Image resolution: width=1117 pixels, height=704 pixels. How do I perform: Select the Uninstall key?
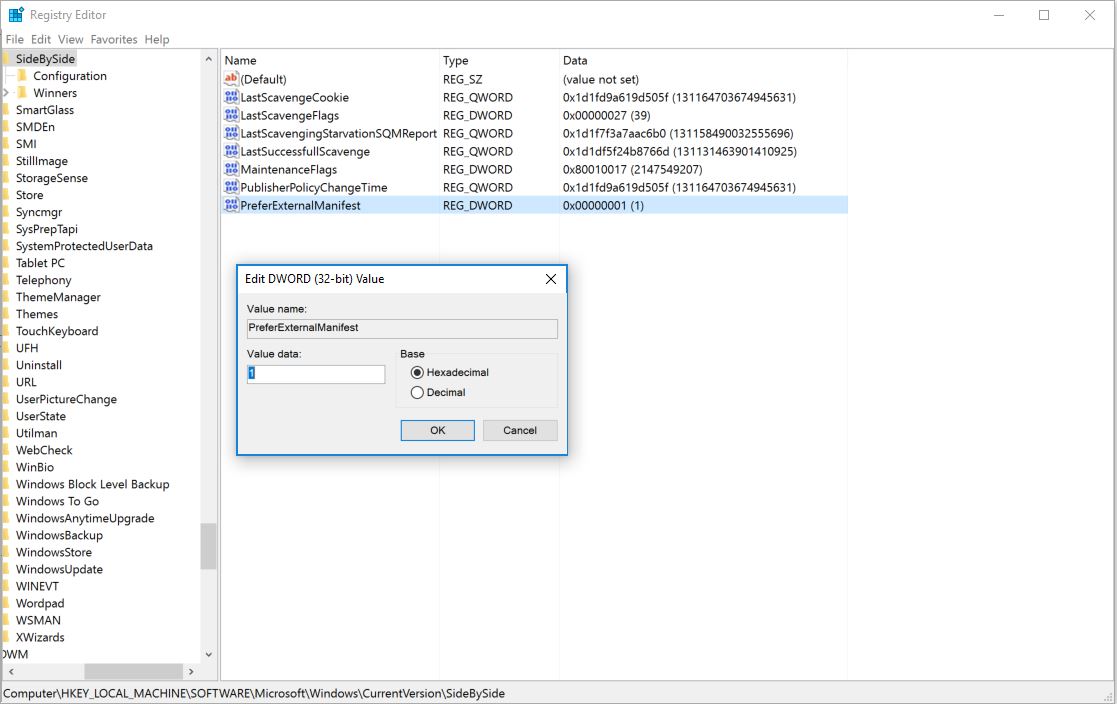click(x=39, y=365)
